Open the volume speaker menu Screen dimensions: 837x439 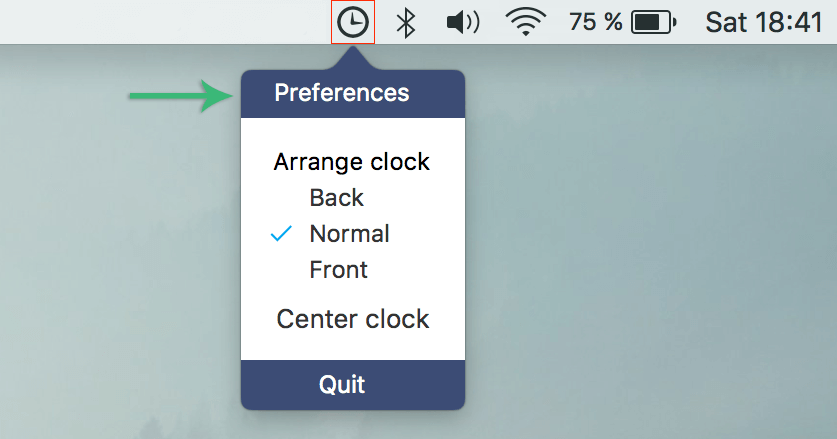(463, 23)
